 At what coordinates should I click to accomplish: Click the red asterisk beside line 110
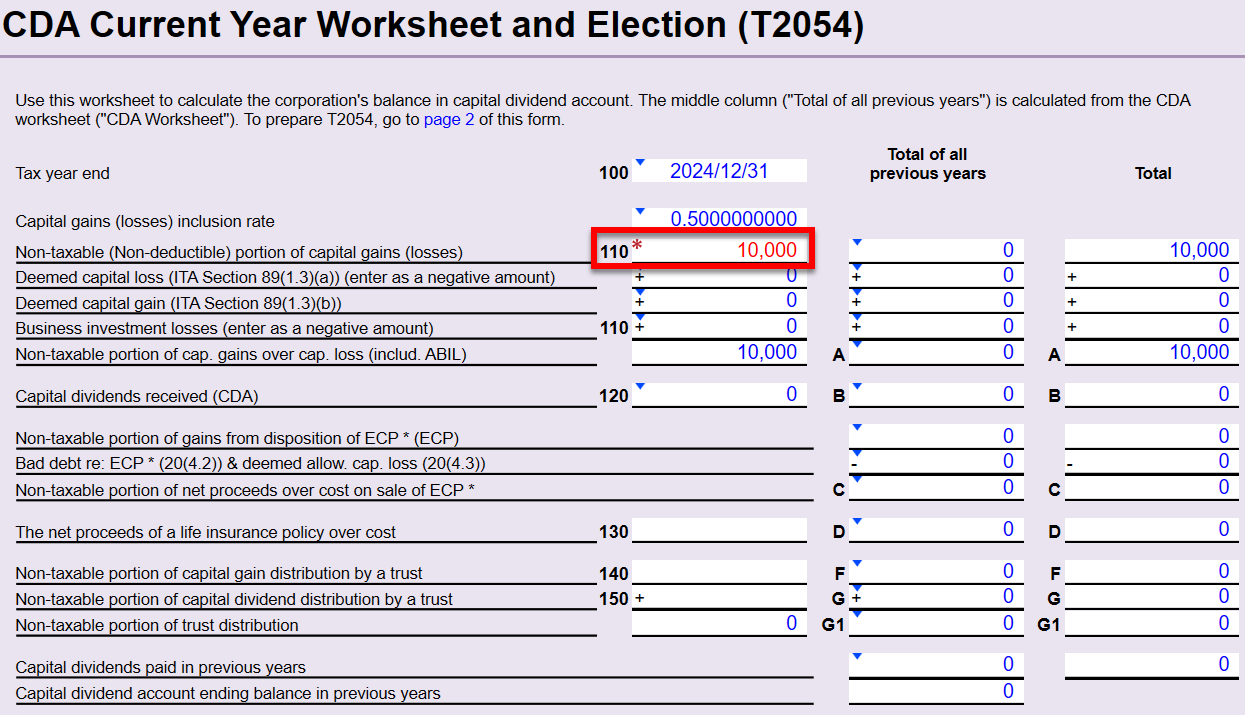click(x=637, y=247)
